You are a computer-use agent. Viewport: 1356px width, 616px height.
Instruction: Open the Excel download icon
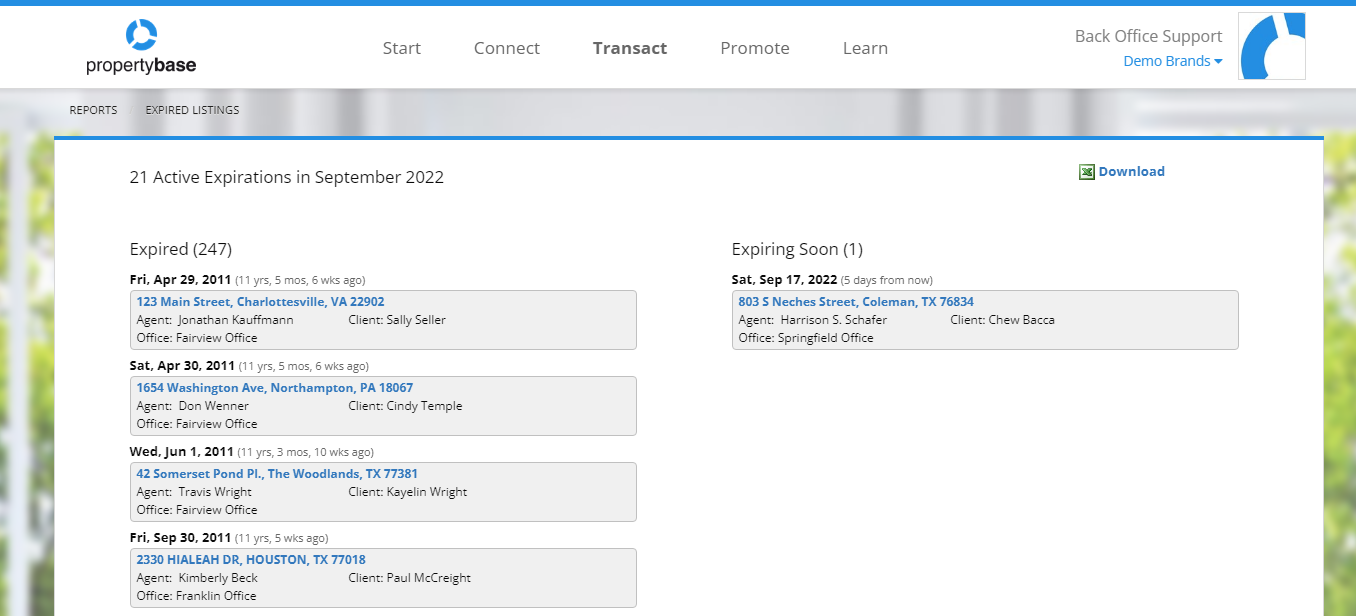coord(1085,171)
